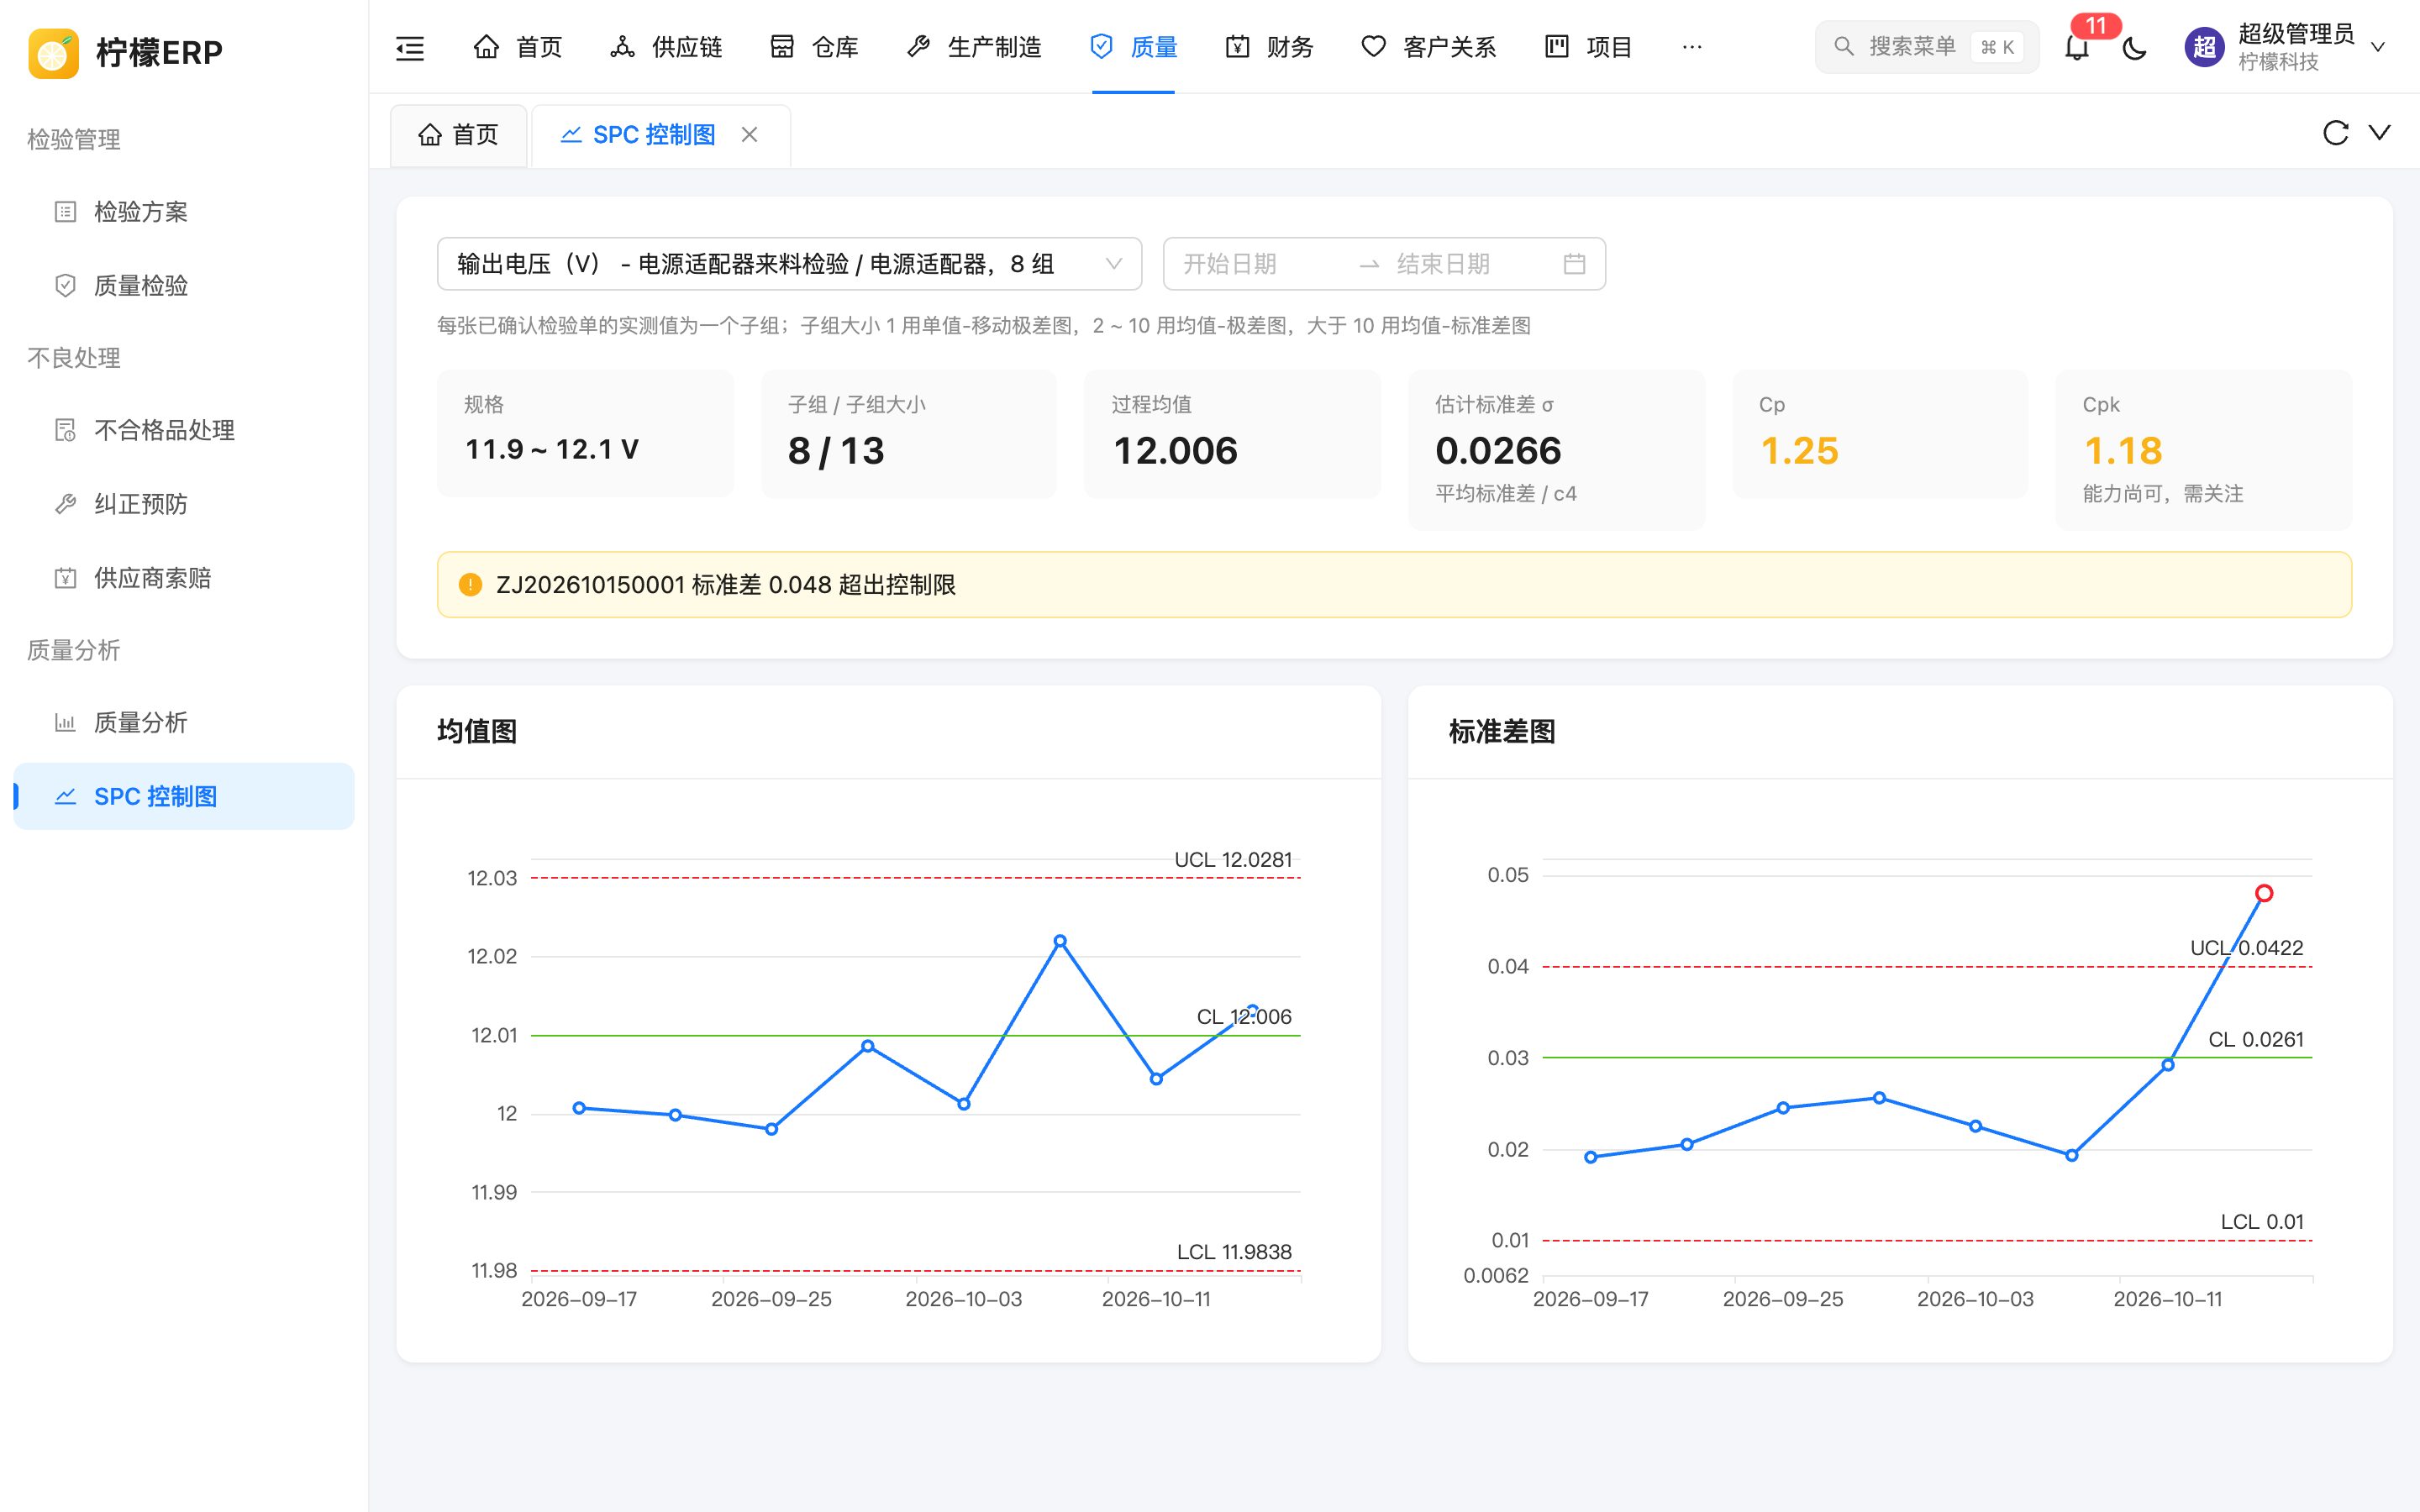Open the 供应链 top menu
The width and height of the screenshot is (2420, 1512).
[666, 47]
